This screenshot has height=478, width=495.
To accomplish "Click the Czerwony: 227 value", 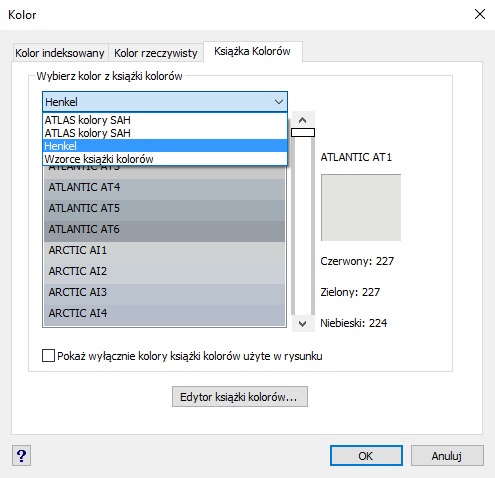I will click(x=357, y=261).
